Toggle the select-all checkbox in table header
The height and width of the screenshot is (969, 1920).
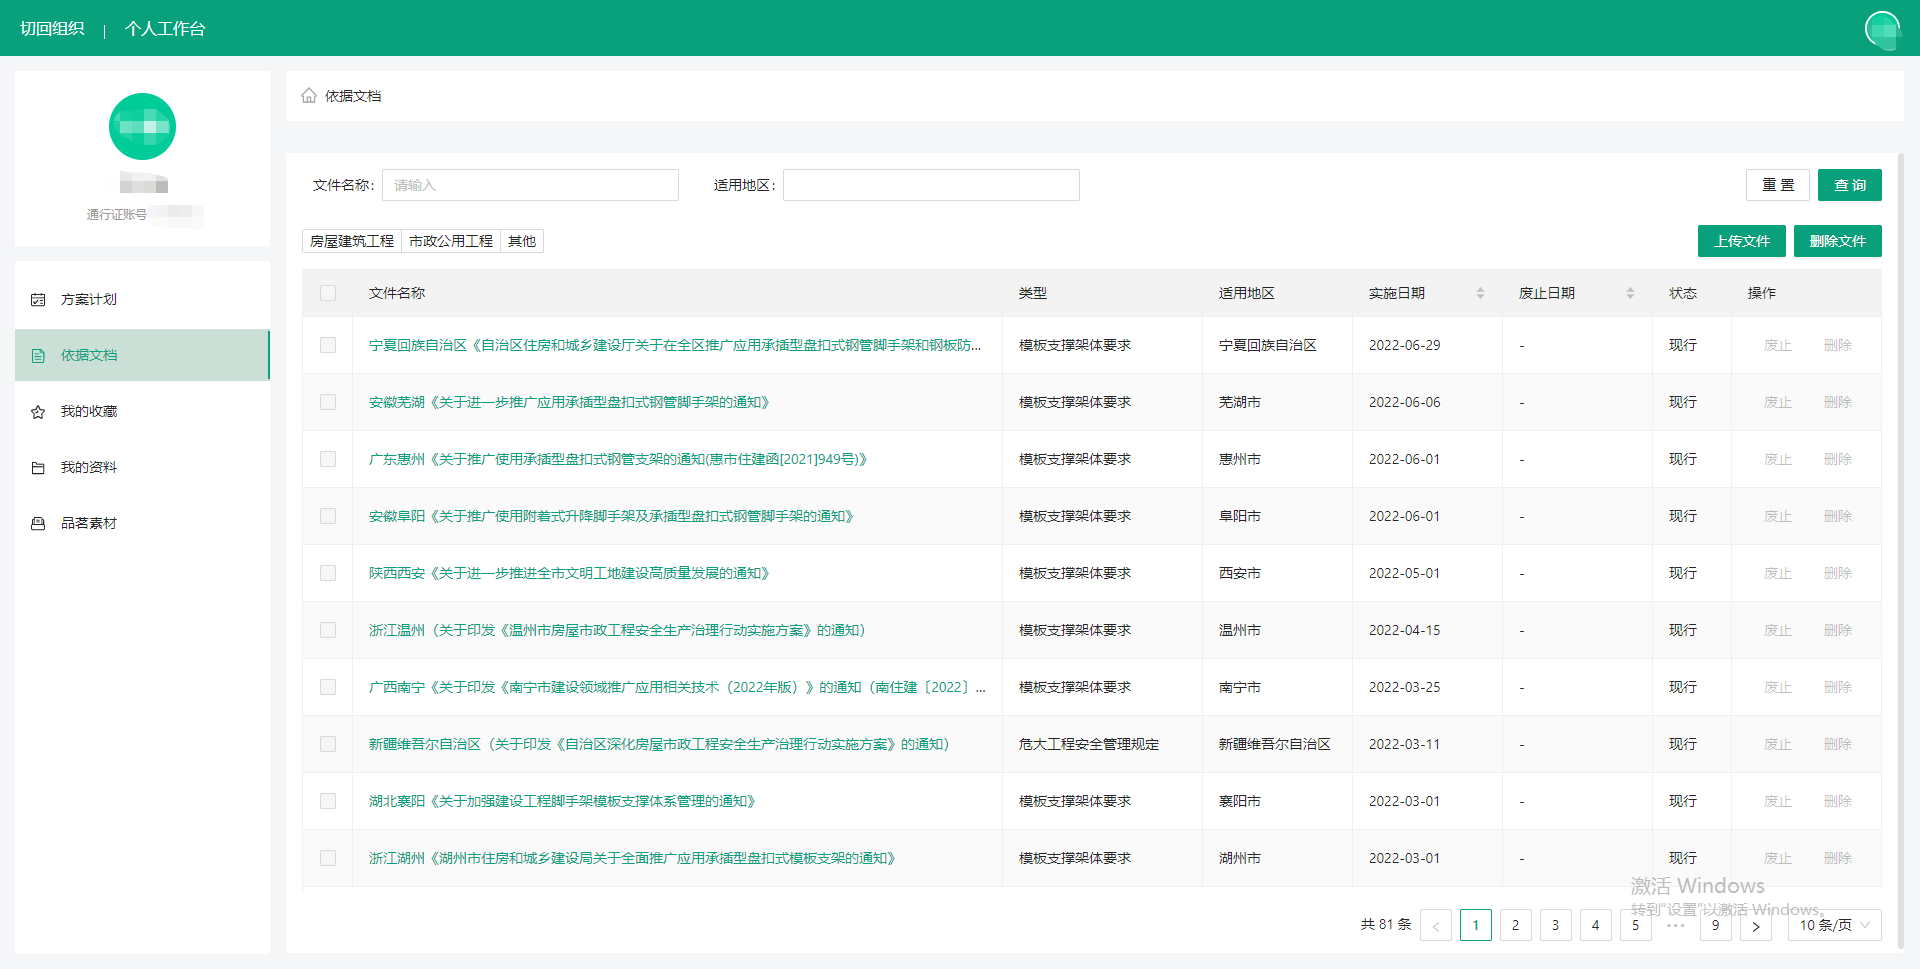coord(328,293)
